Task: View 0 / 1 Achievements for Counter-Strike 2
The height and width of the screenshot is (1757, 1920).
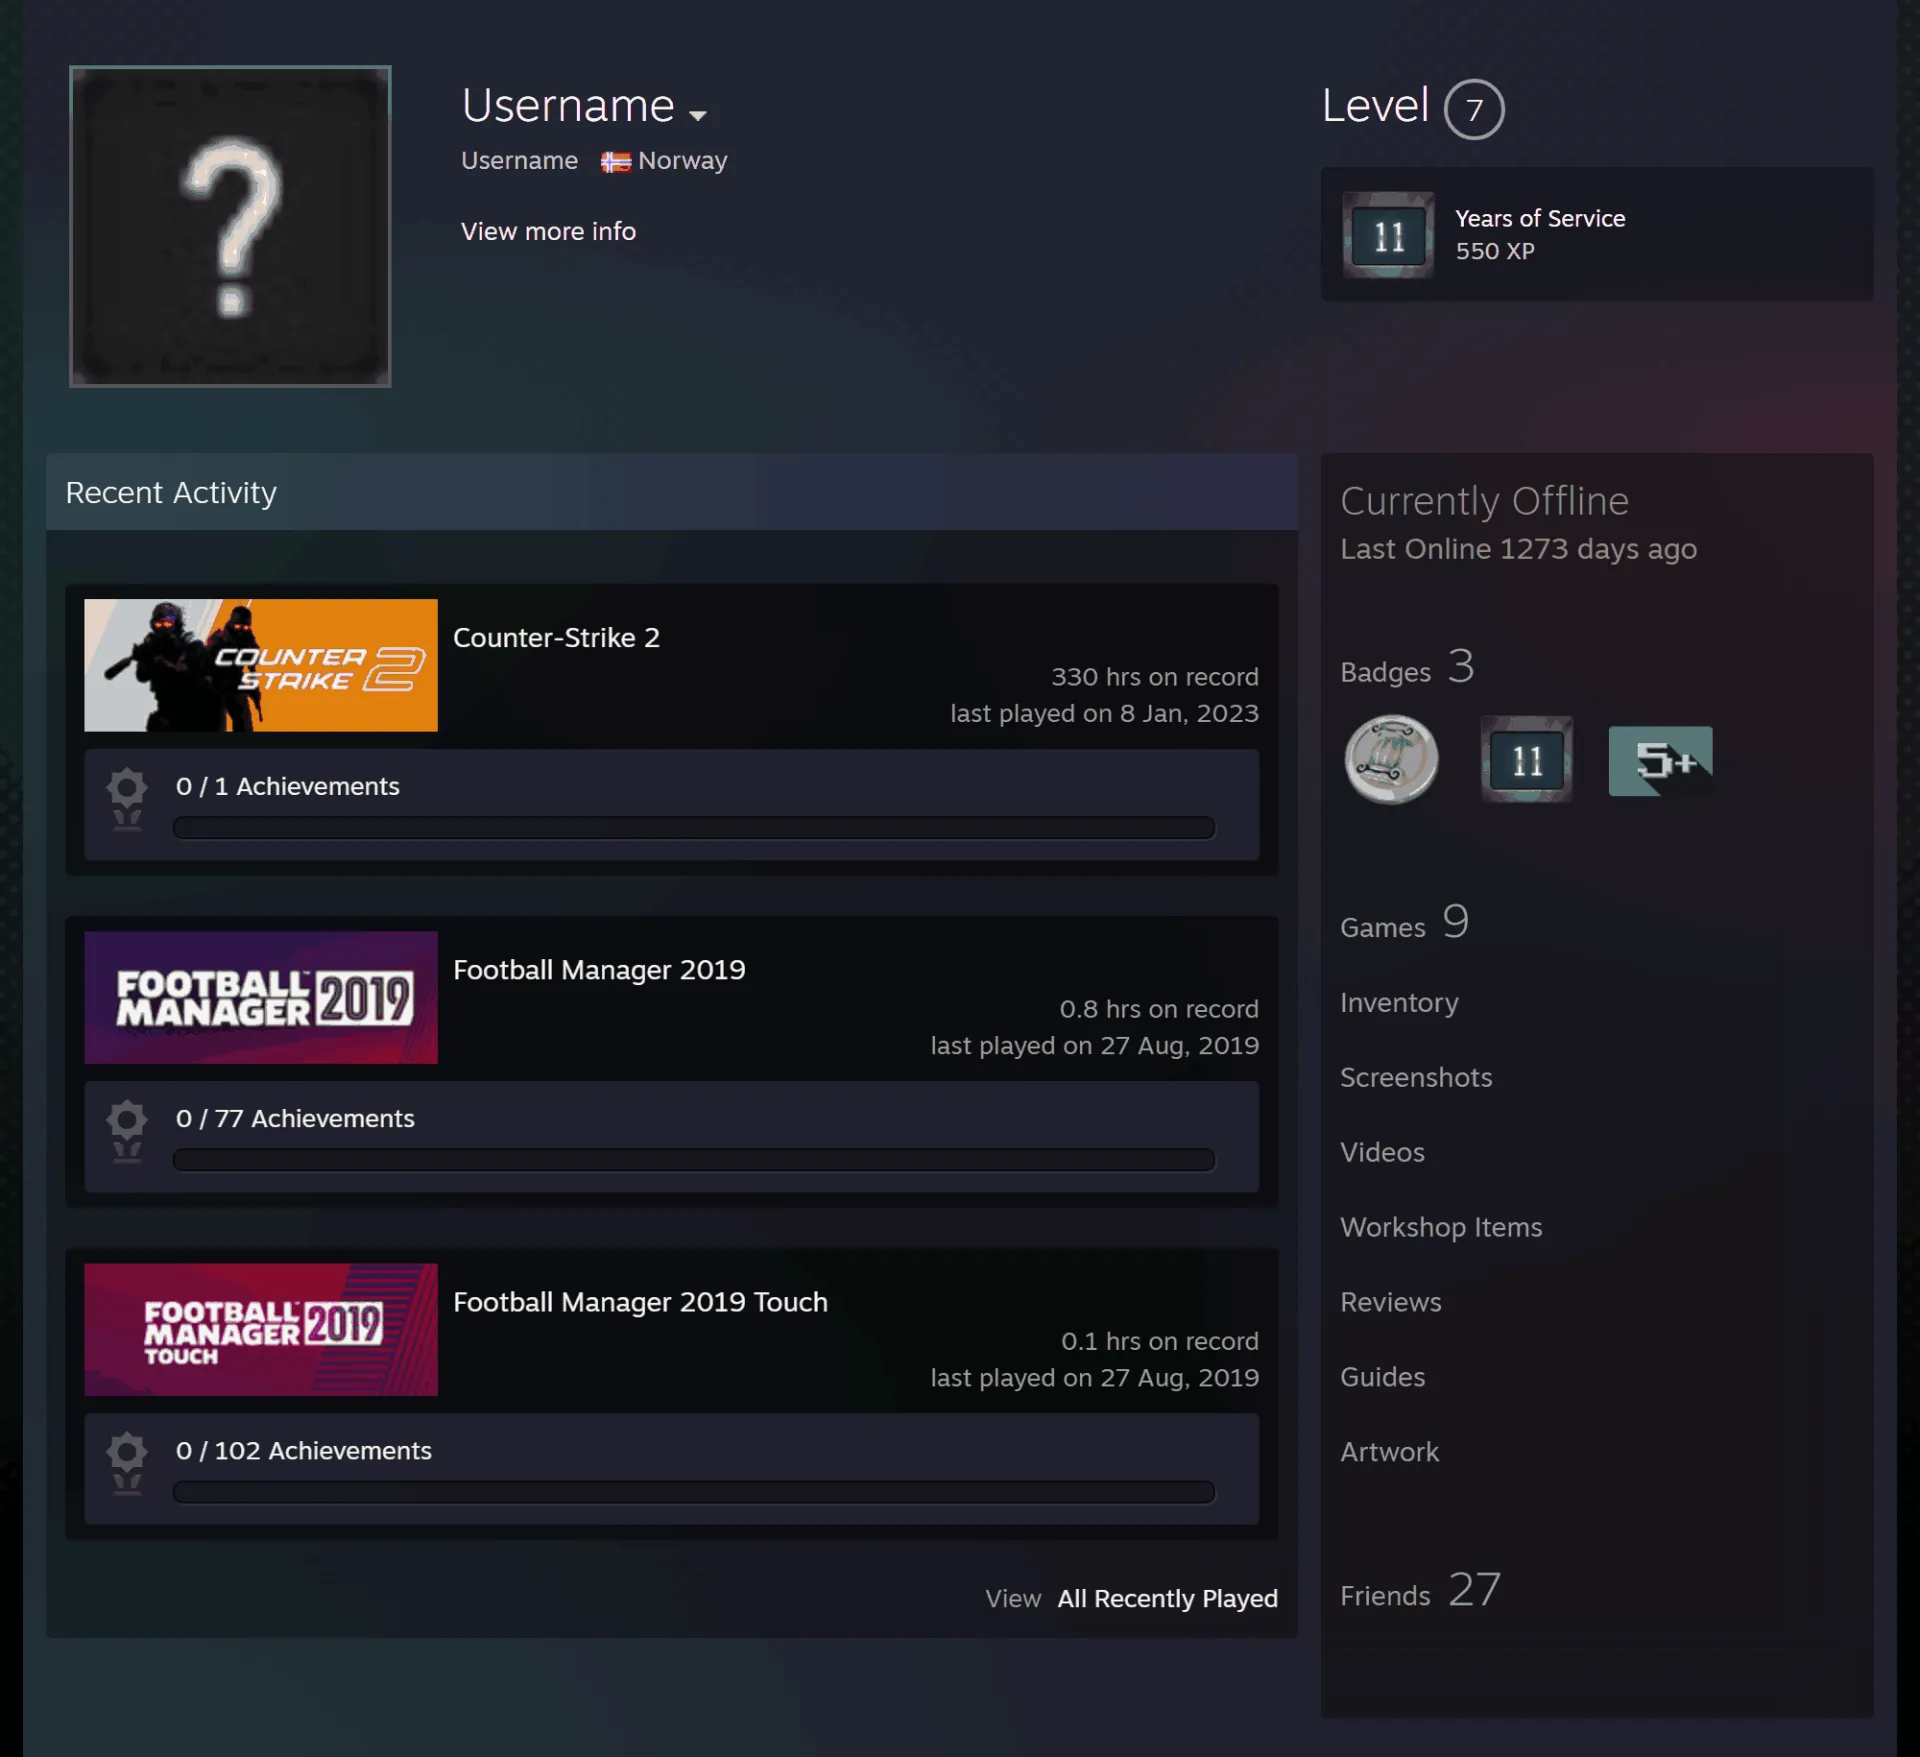Action: [x=287, y=786]
